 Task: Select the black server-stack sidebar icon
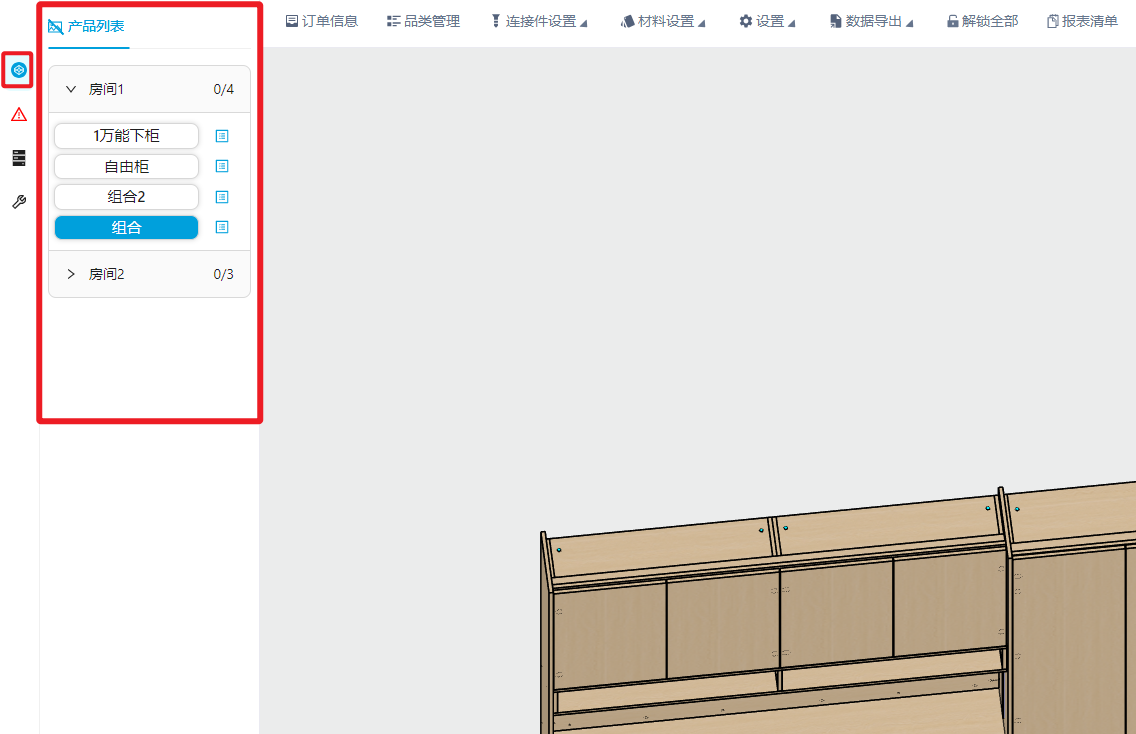tap(18, 158)
